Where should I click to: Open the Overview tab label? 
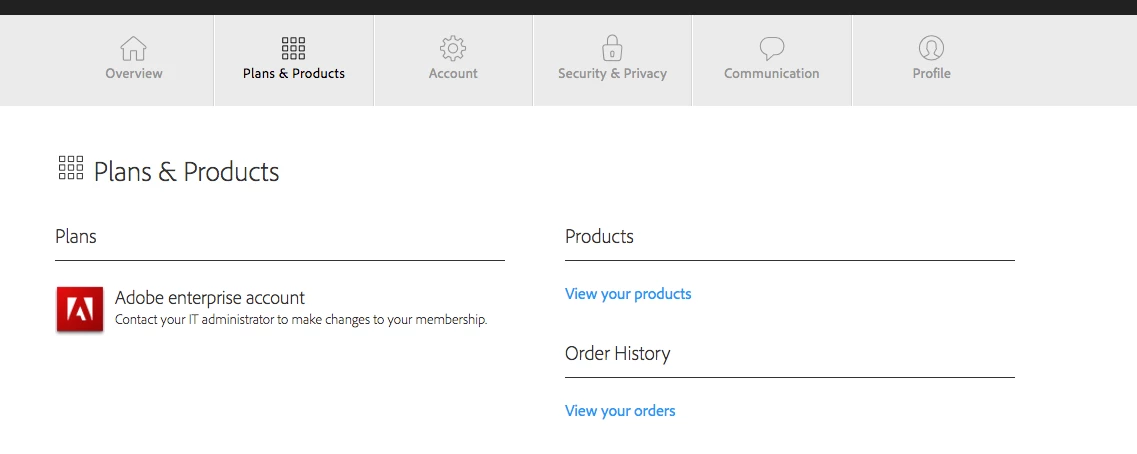[134, 73]
